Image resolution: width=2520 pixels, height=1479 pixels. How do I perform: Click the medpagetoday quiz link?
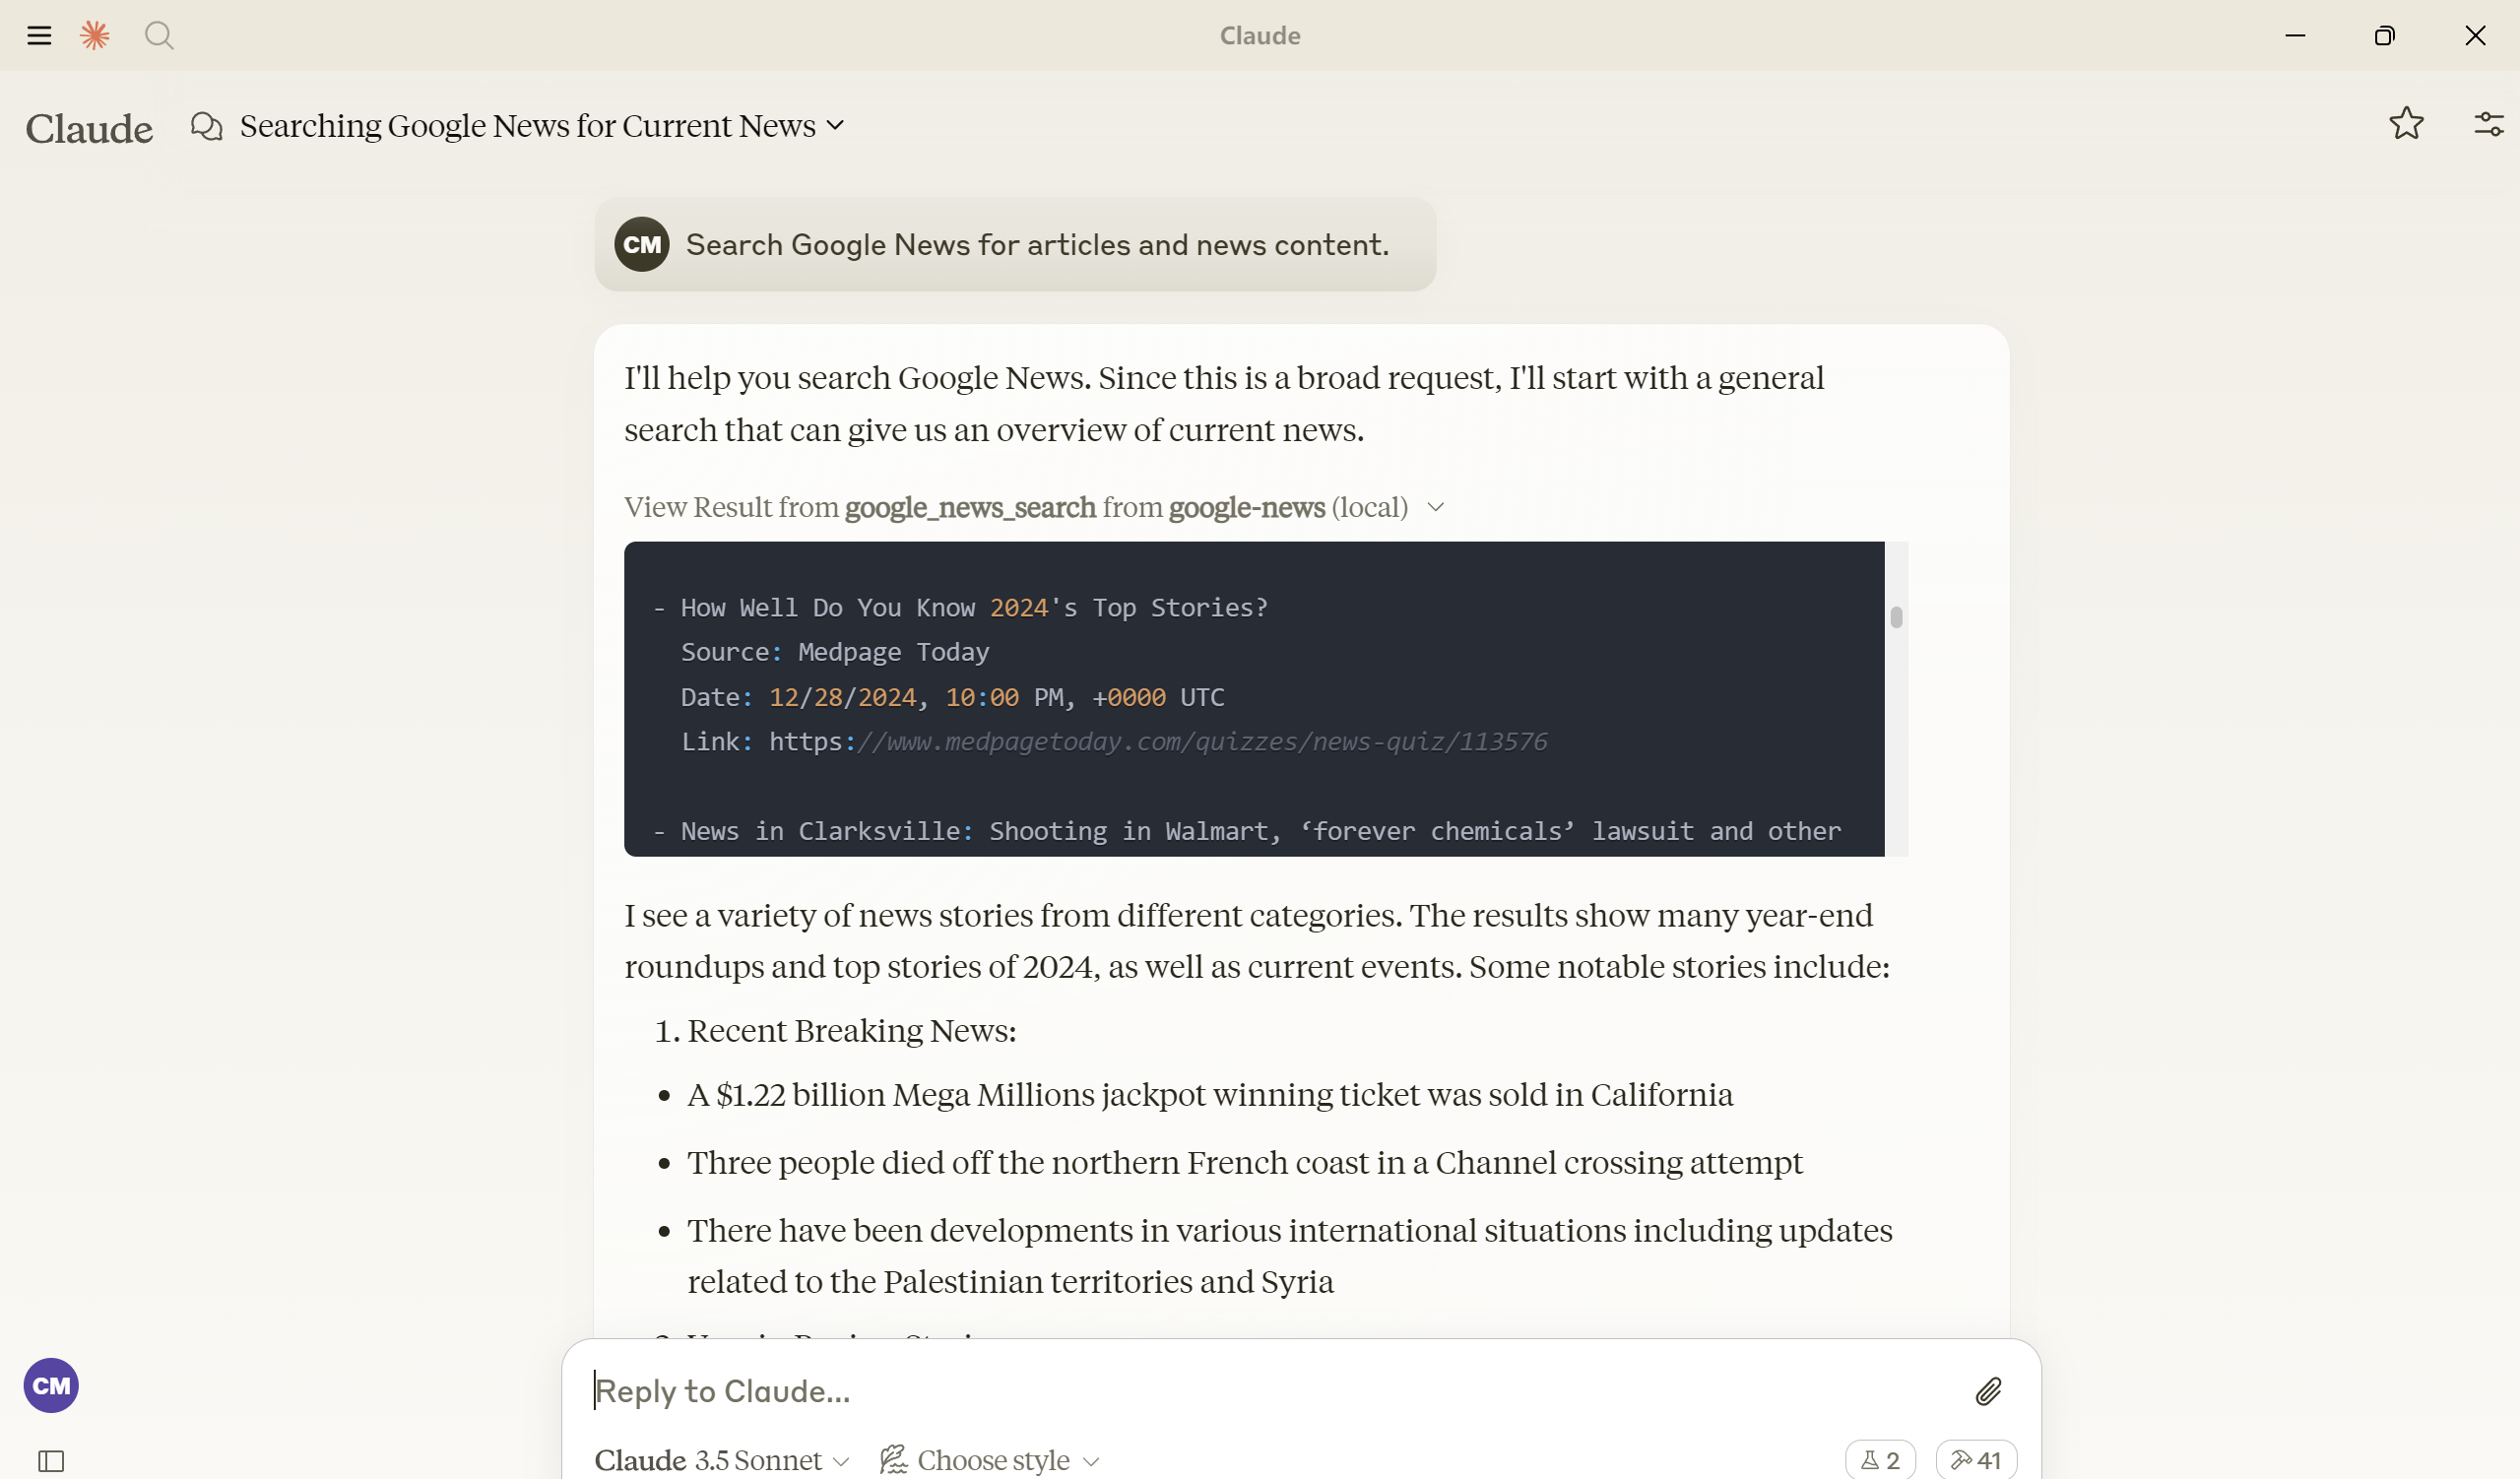coord(1200,741)
